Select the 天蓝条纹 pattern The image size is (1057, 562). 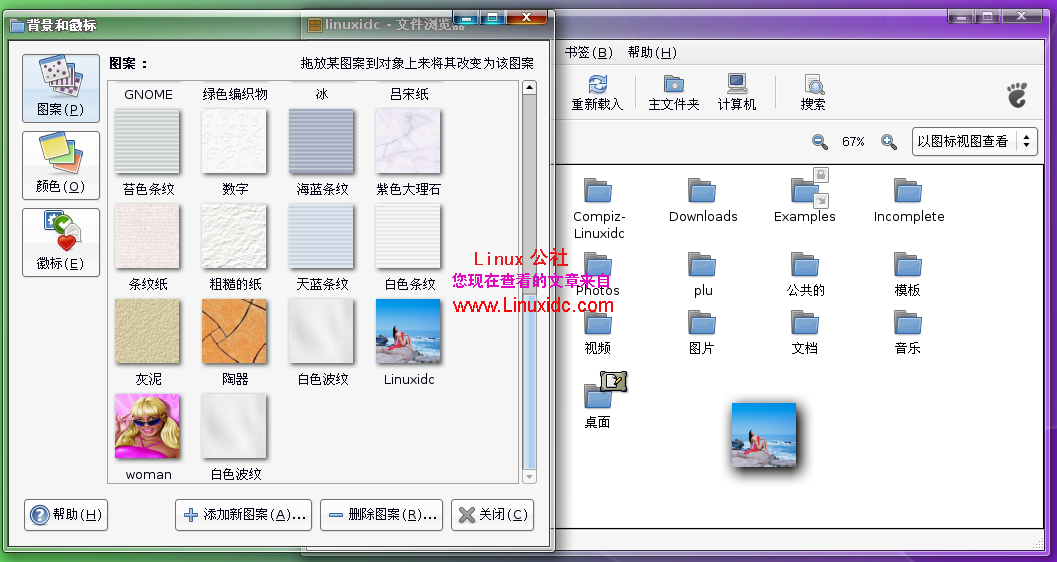tap(322, 236)
